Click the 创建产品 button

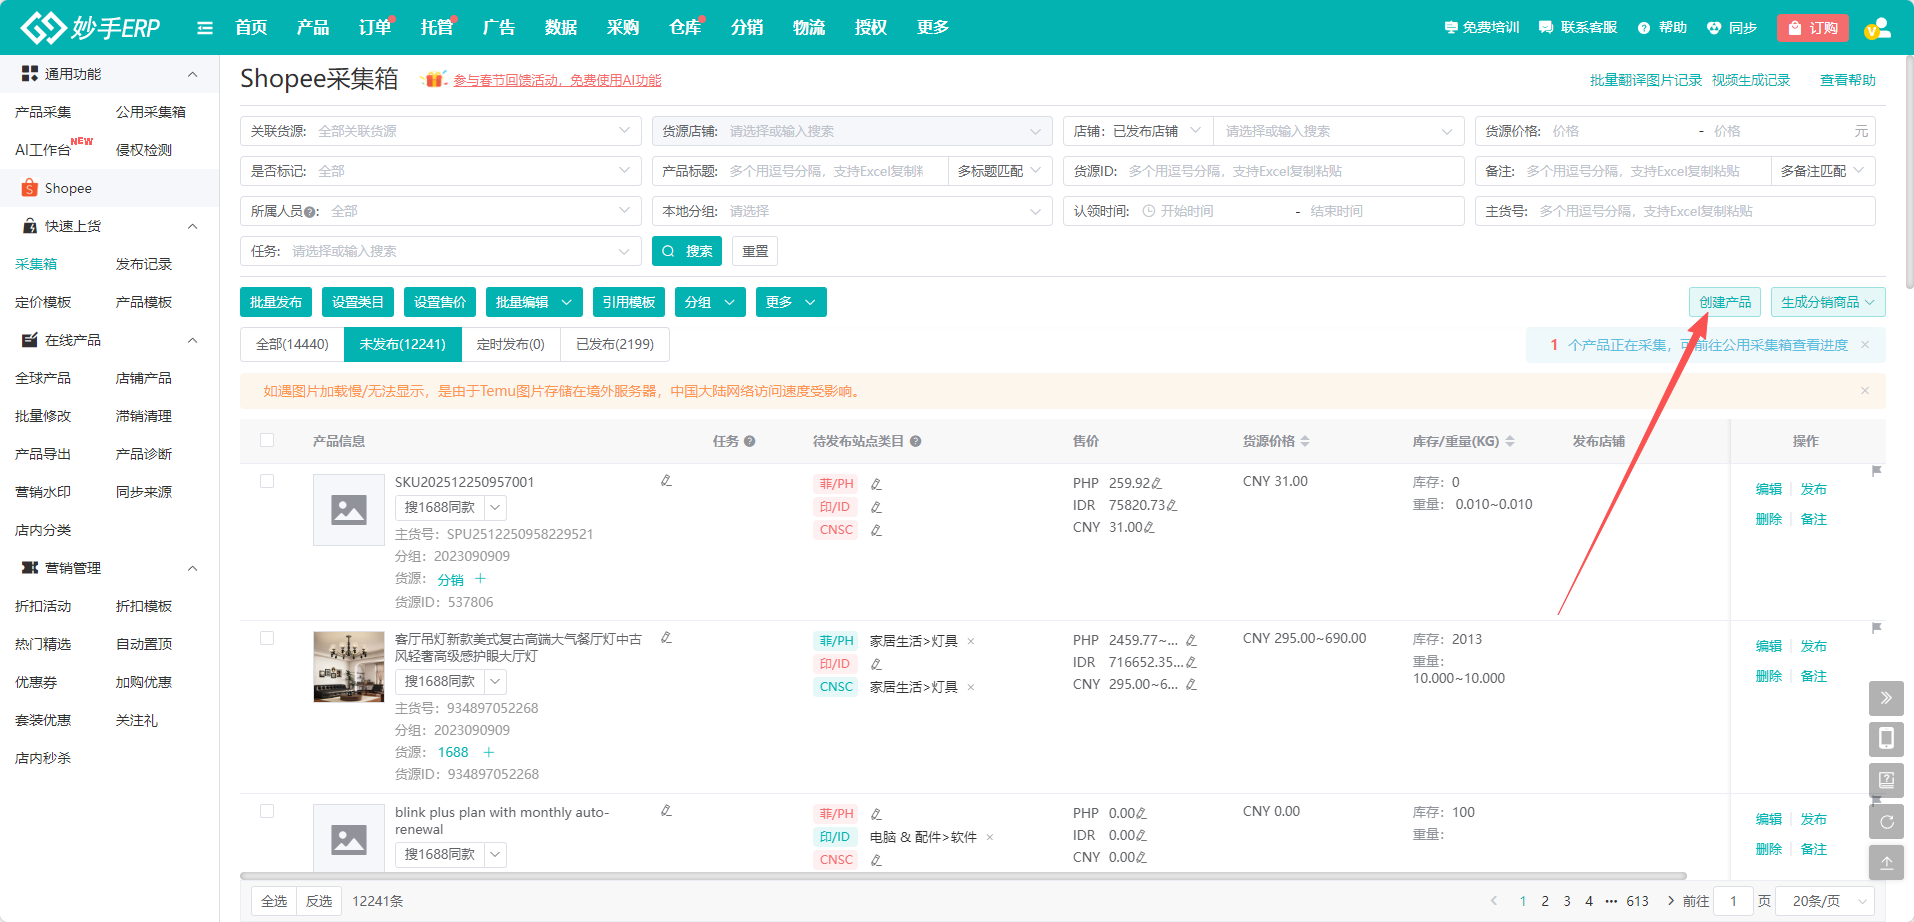[x=1725, y=302]
